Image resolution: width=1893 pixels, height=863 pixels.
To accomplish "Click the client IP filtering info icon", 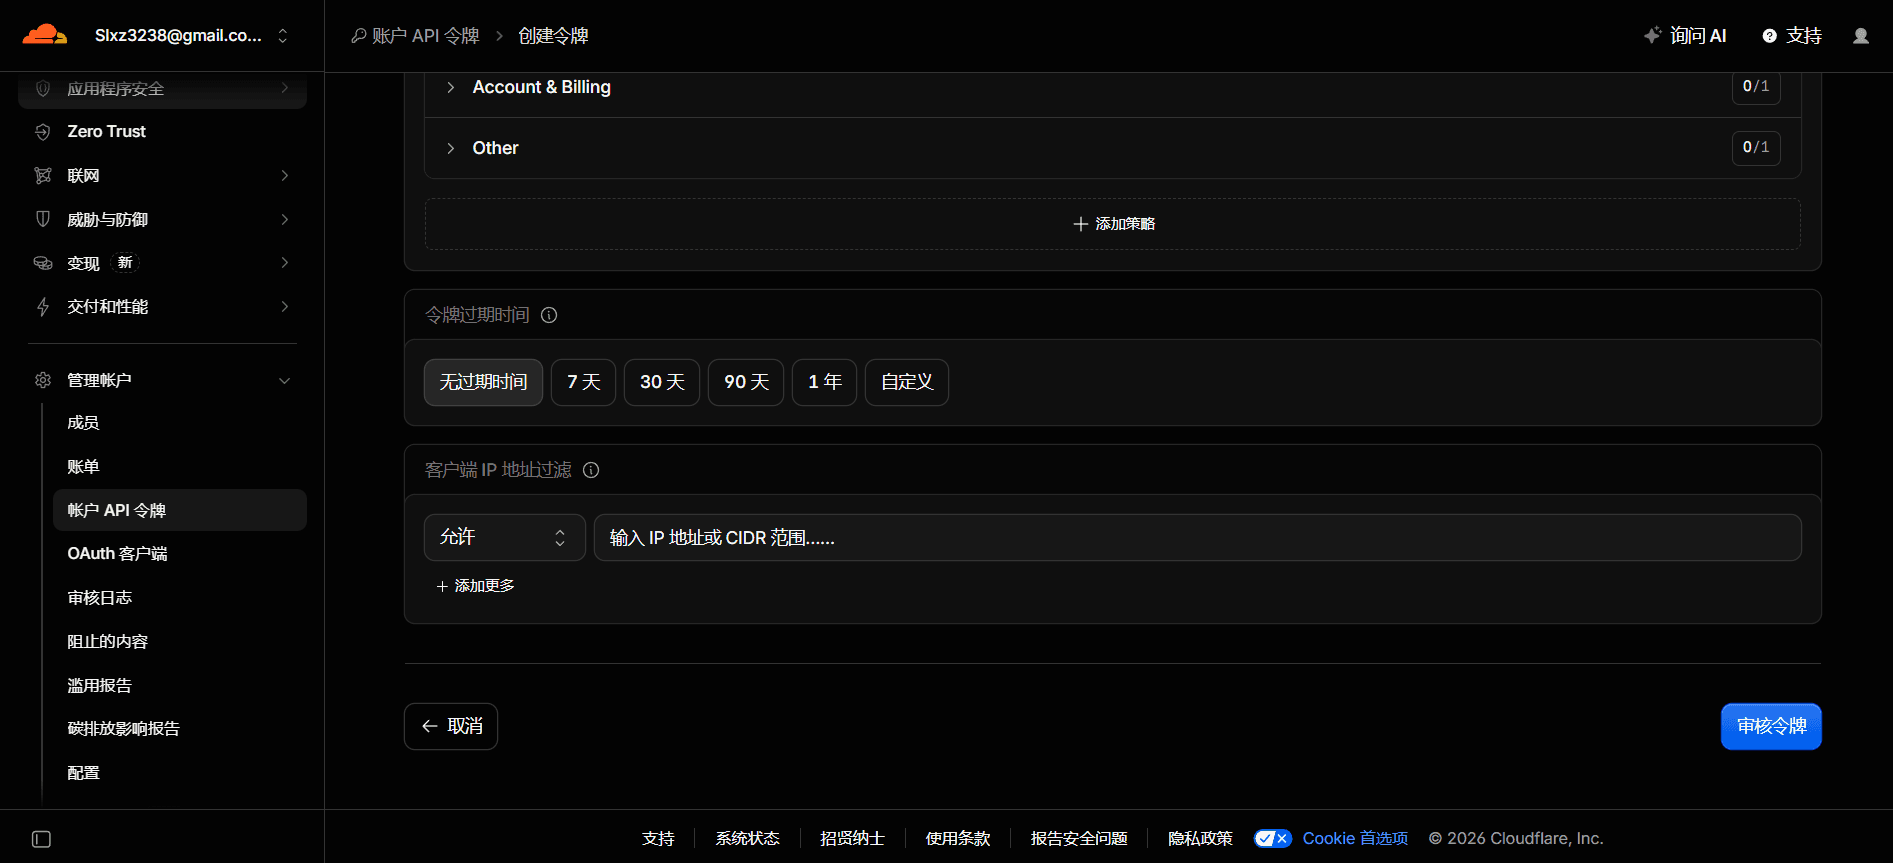I will click(591, 470).
